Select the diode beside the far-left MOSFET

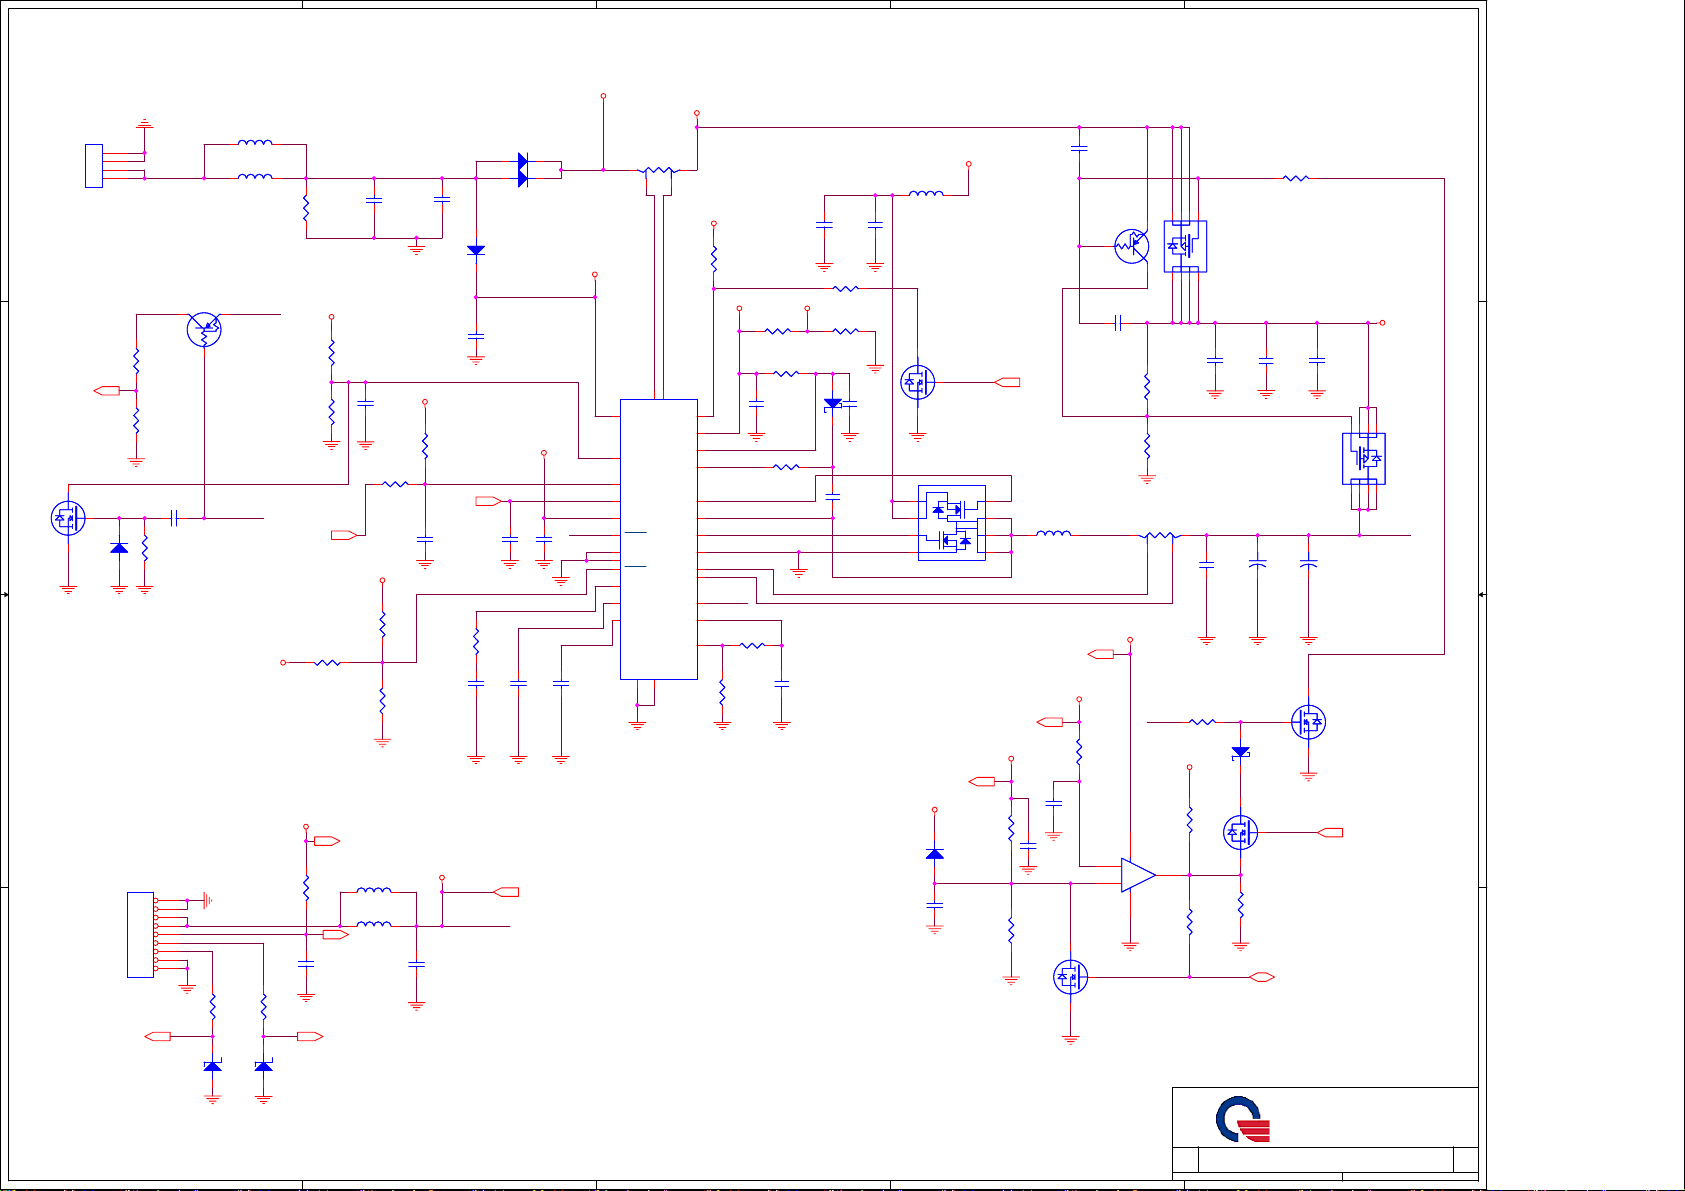click(x=119, y=548)
